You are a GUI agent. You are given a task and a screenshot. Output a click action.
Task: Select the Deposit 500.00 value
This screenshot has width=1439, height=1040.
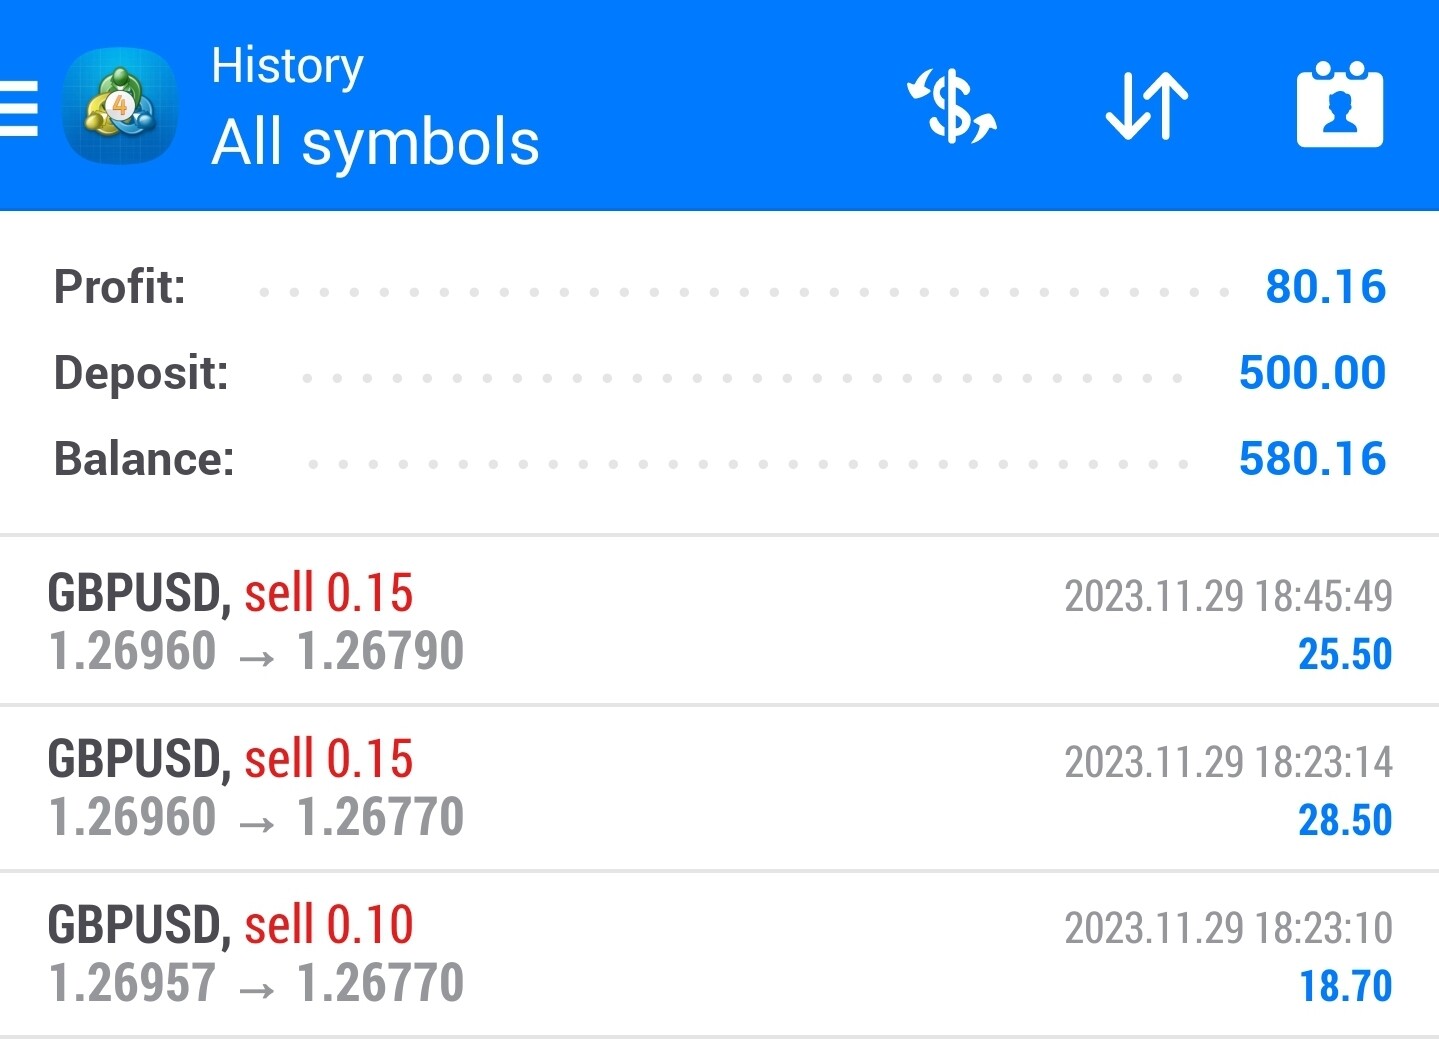pyautogui.click(x=1312, y=373)
